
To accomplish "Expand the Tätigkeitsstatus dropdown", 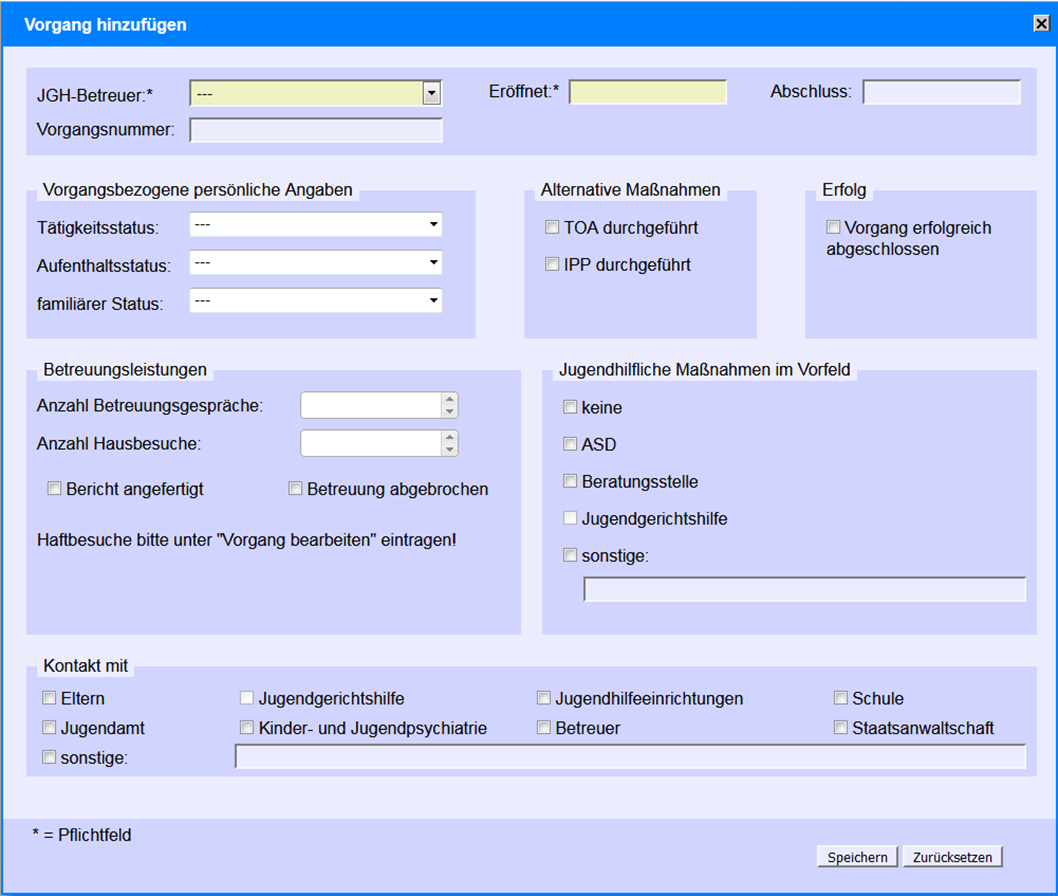I will 433,226.
